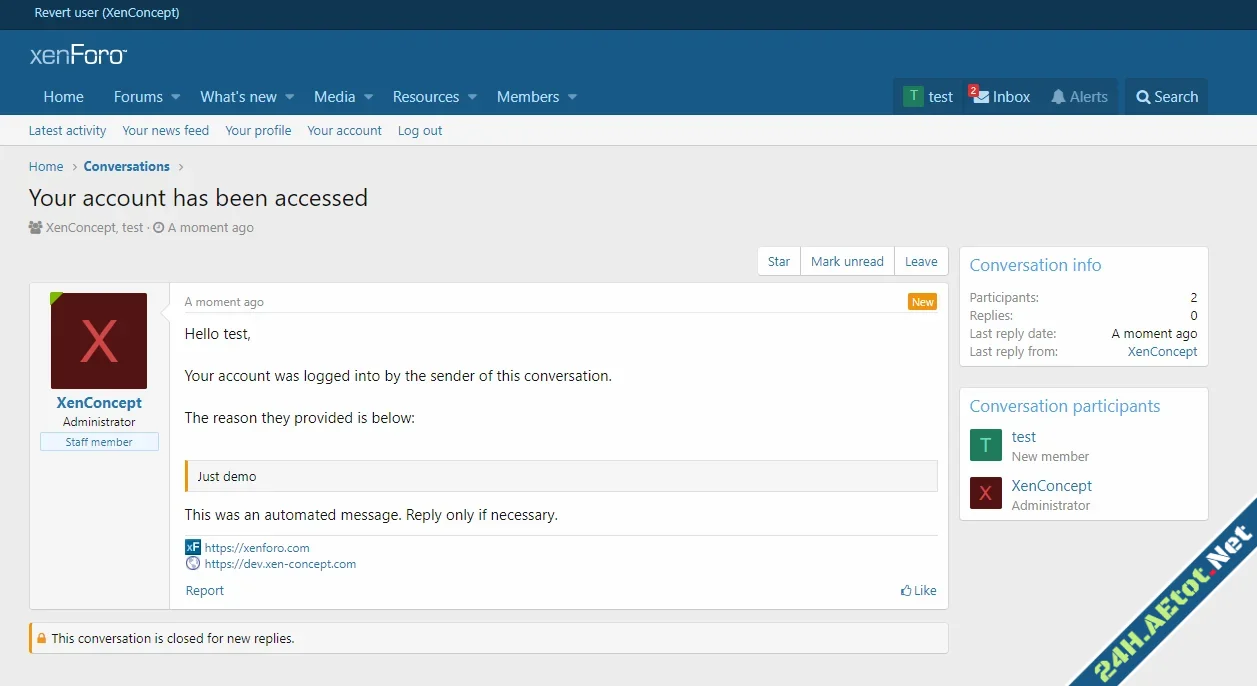The width and height of the screenshot is (1257, 686).
Task: Click XenConcept's red avatar in Conversation participants
Action: tap(985, 494)
